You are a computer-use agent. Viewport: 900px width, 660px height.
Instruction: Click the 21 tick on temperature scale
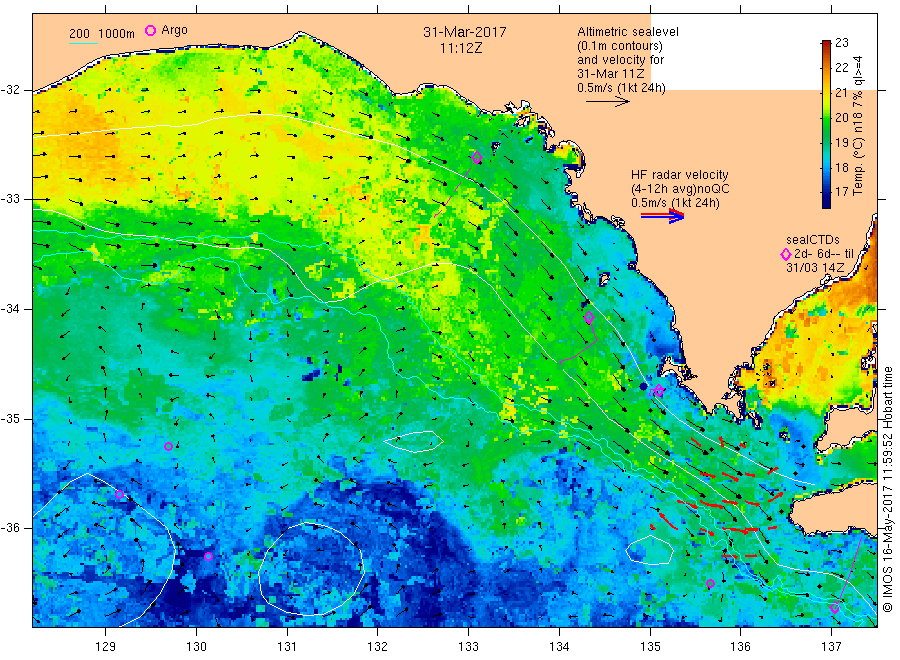coord(841,92)
